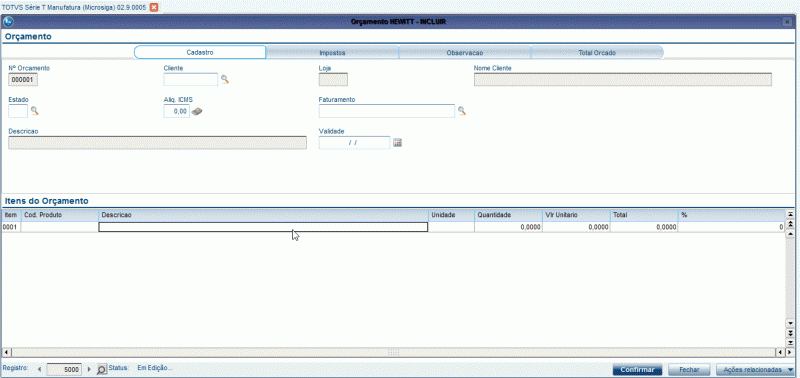Page up with double-arrow grid button
The image size is (800, 378).
(x=790, y=224)
